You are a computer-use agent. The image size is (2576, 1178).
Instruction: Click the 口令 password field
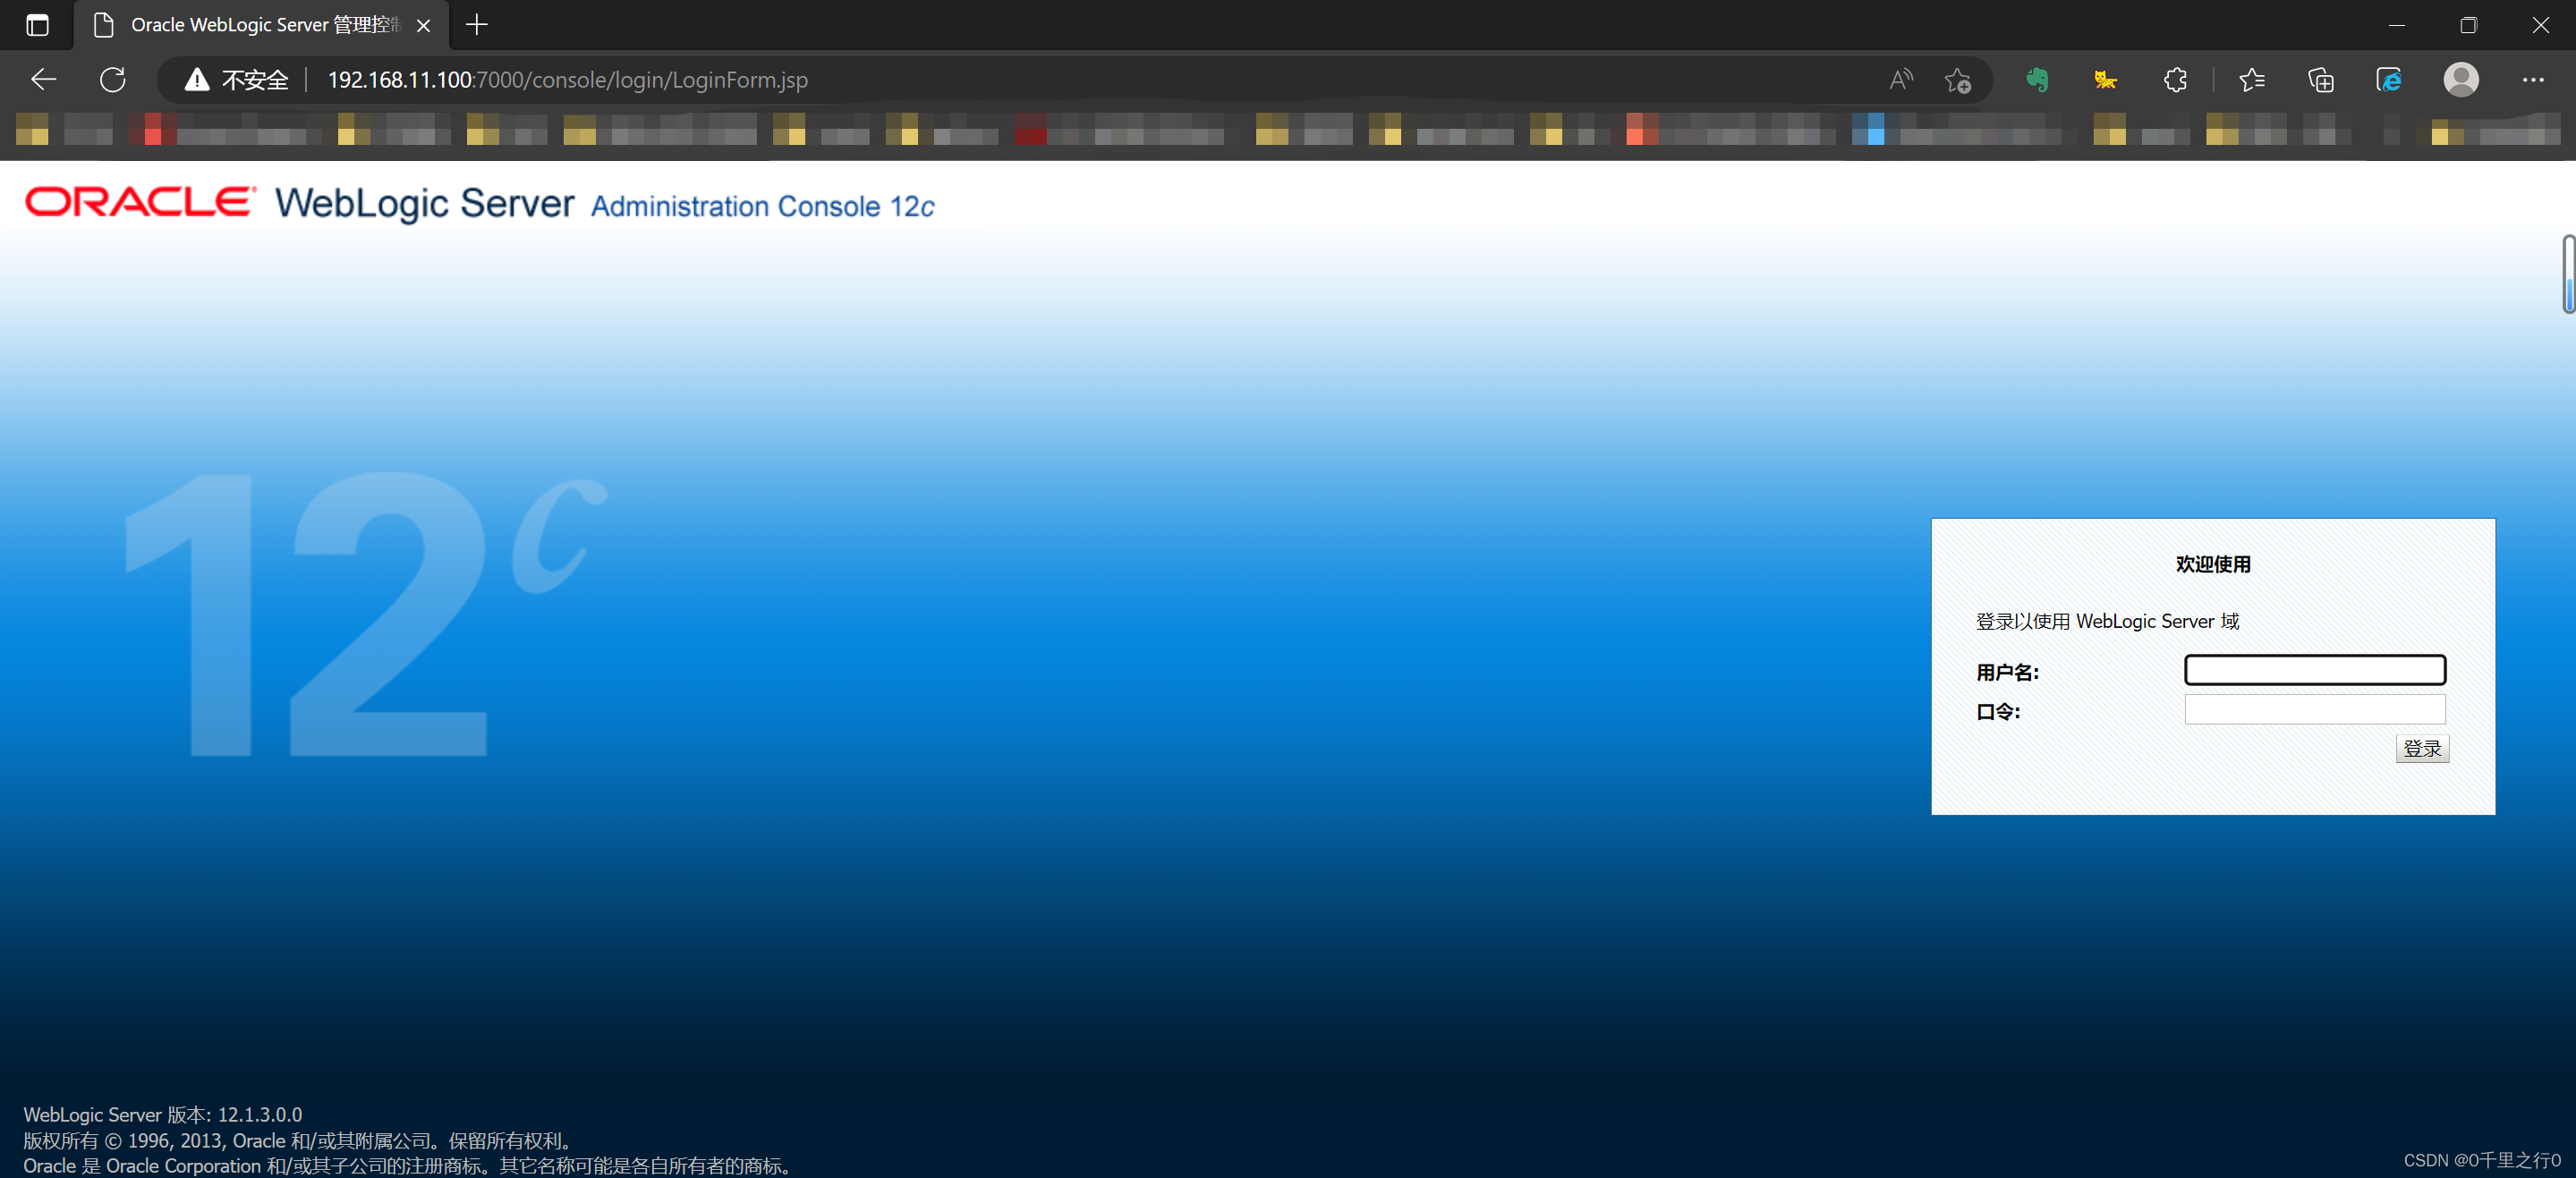click(2314, 710)
